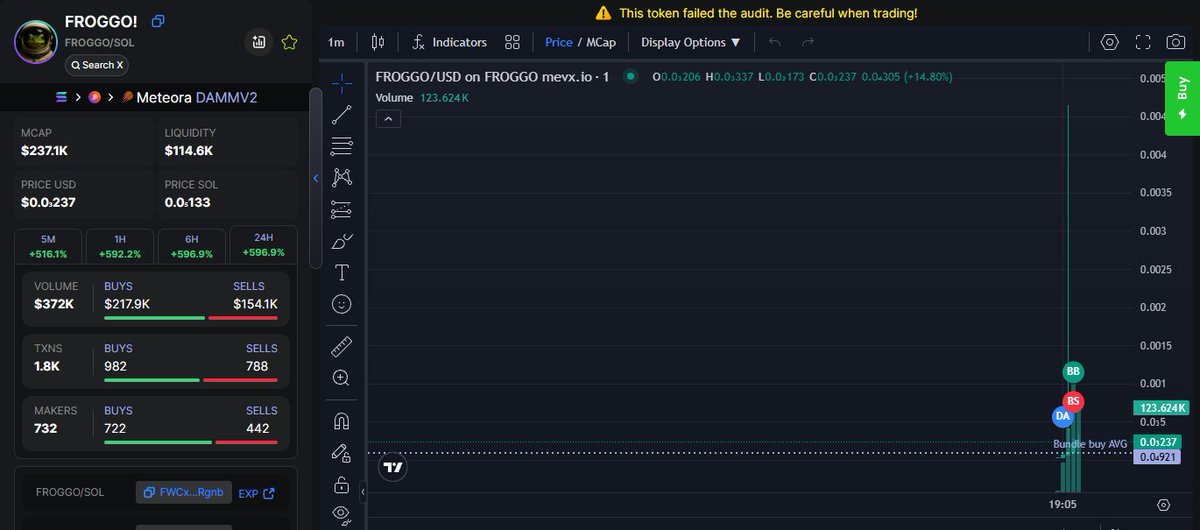Click the green Buy side button
Screen dimensions: 1200x530
click(1182, 98)
